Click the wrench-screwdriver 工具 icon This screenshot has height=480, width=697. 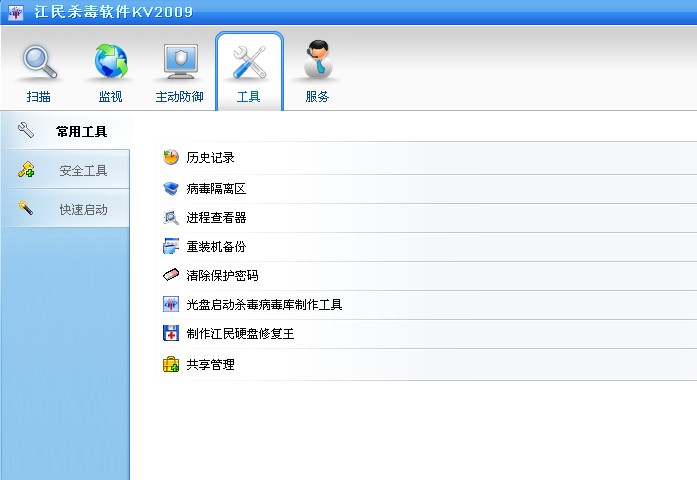pyautogui.click(x=249, y=62)
